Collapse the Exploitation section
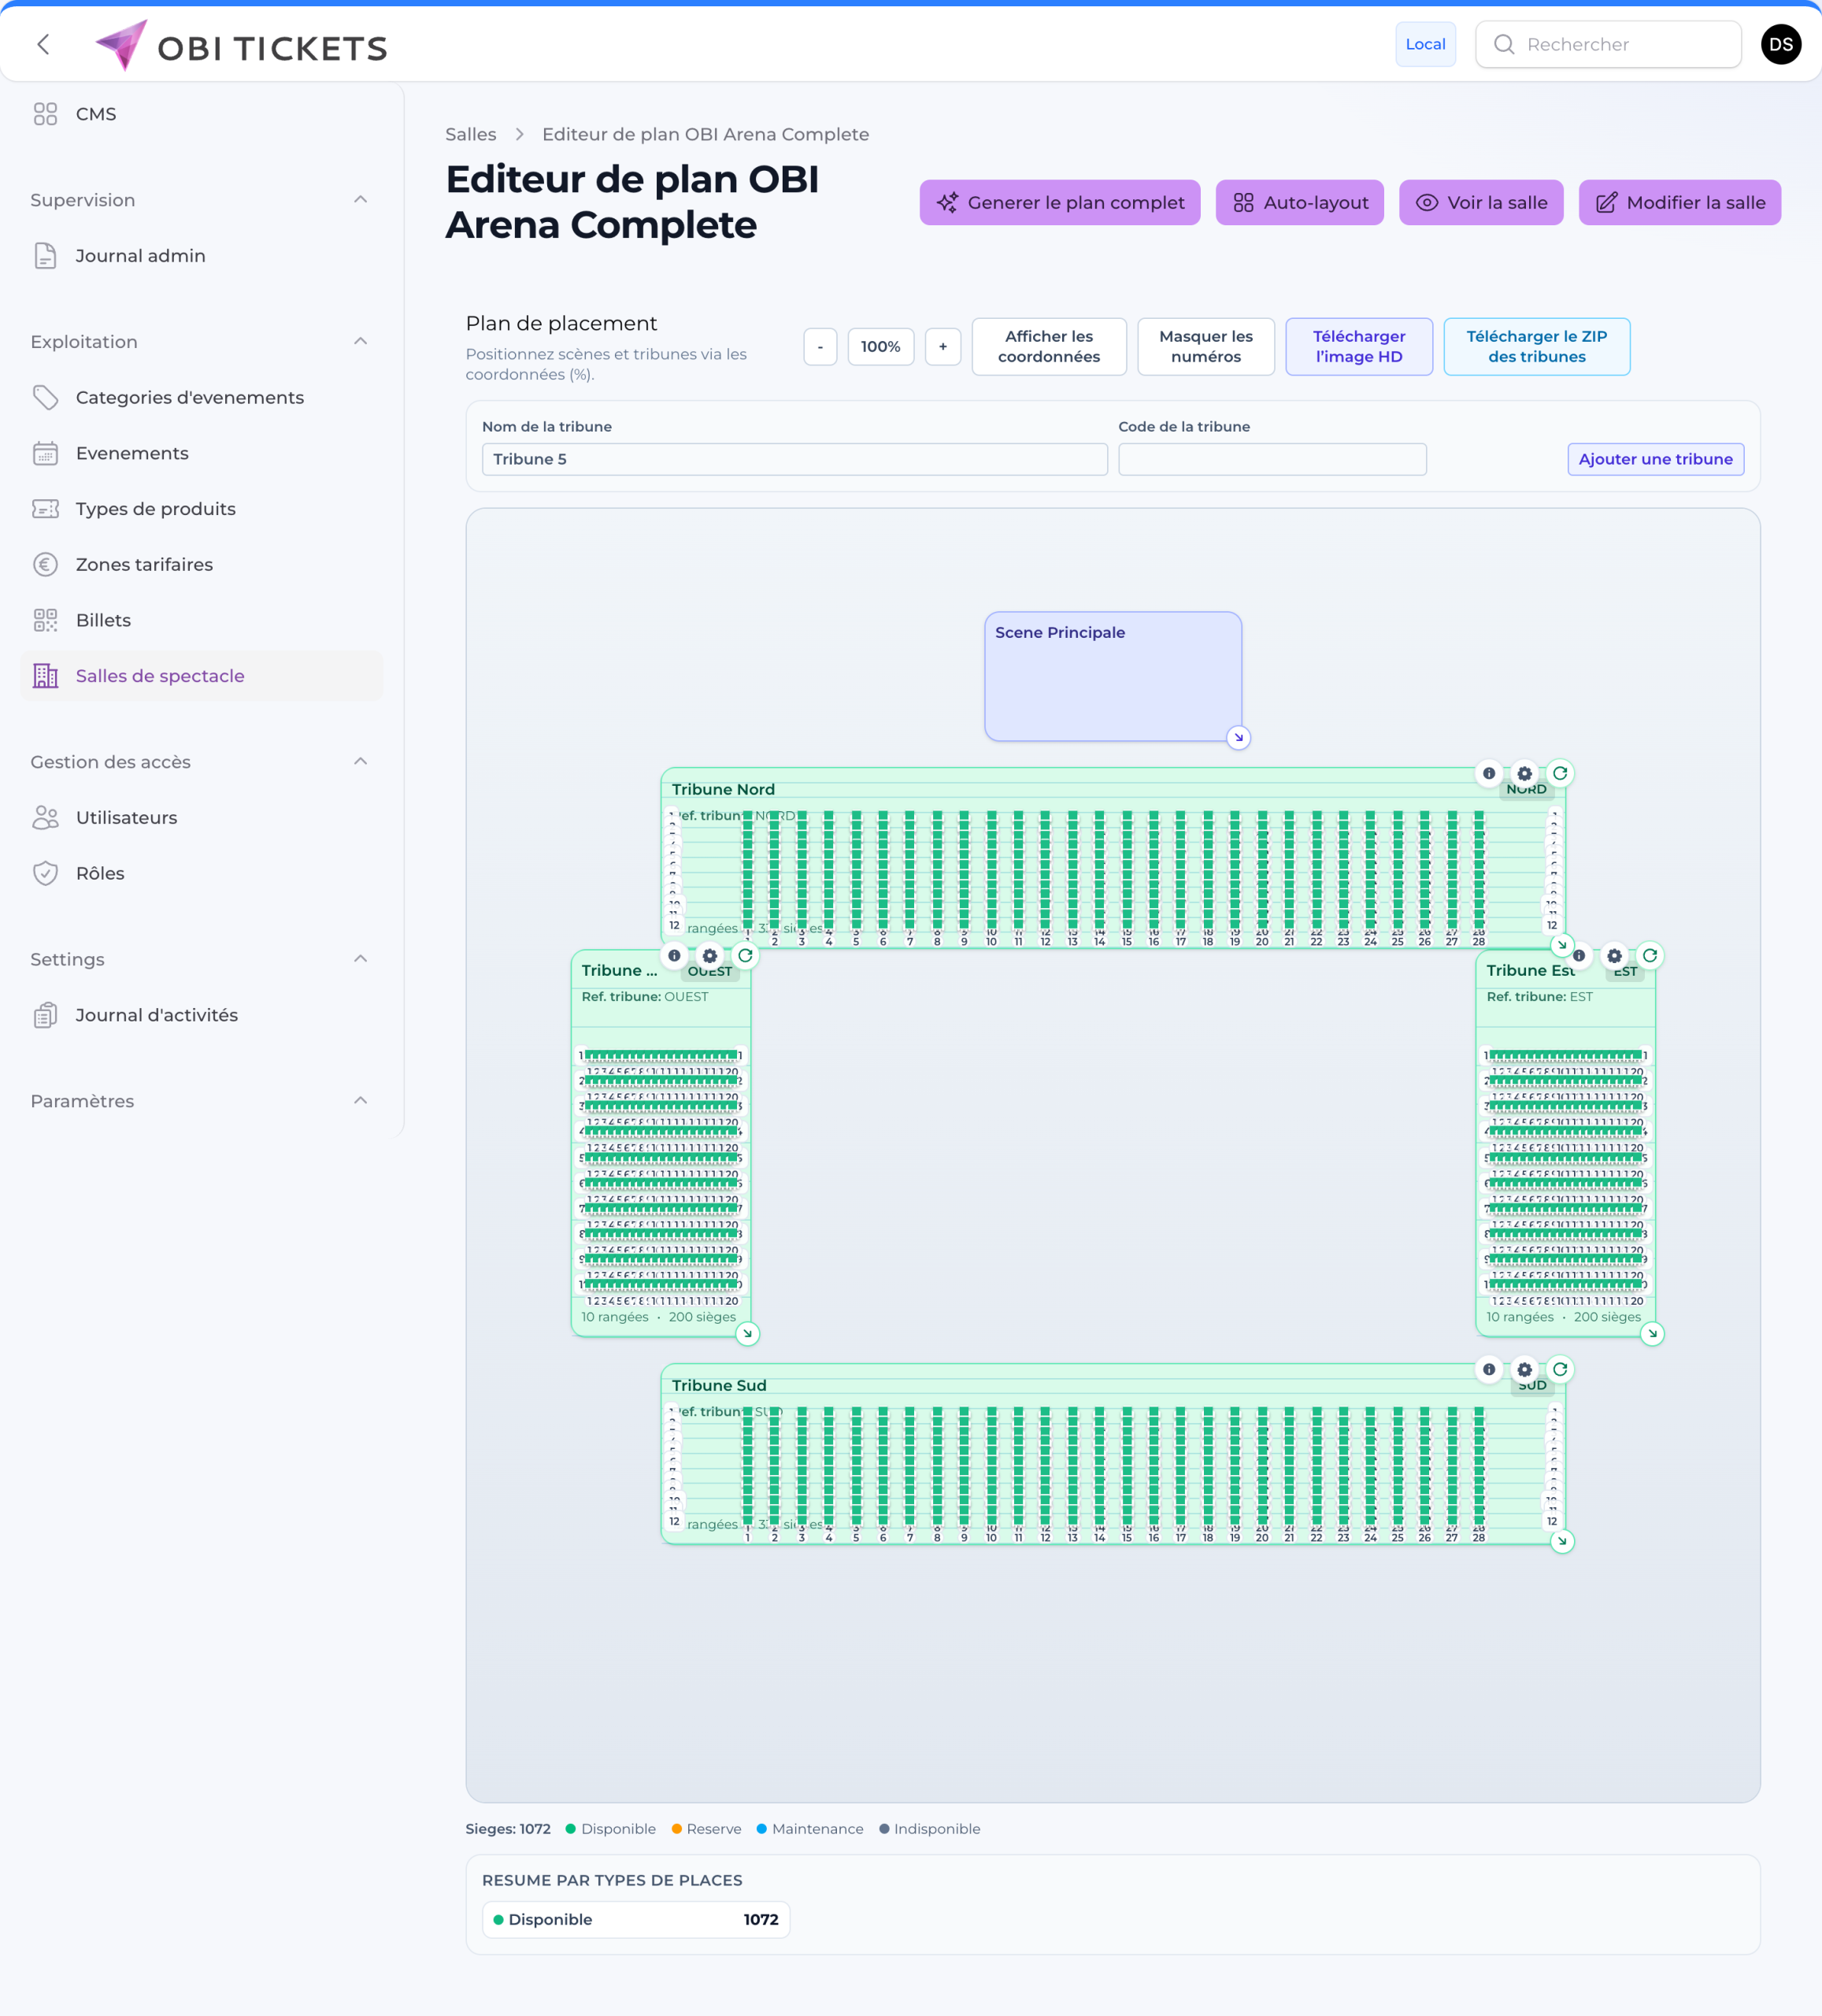The height and width of the screenshot is (2016, 1822). 361,341
